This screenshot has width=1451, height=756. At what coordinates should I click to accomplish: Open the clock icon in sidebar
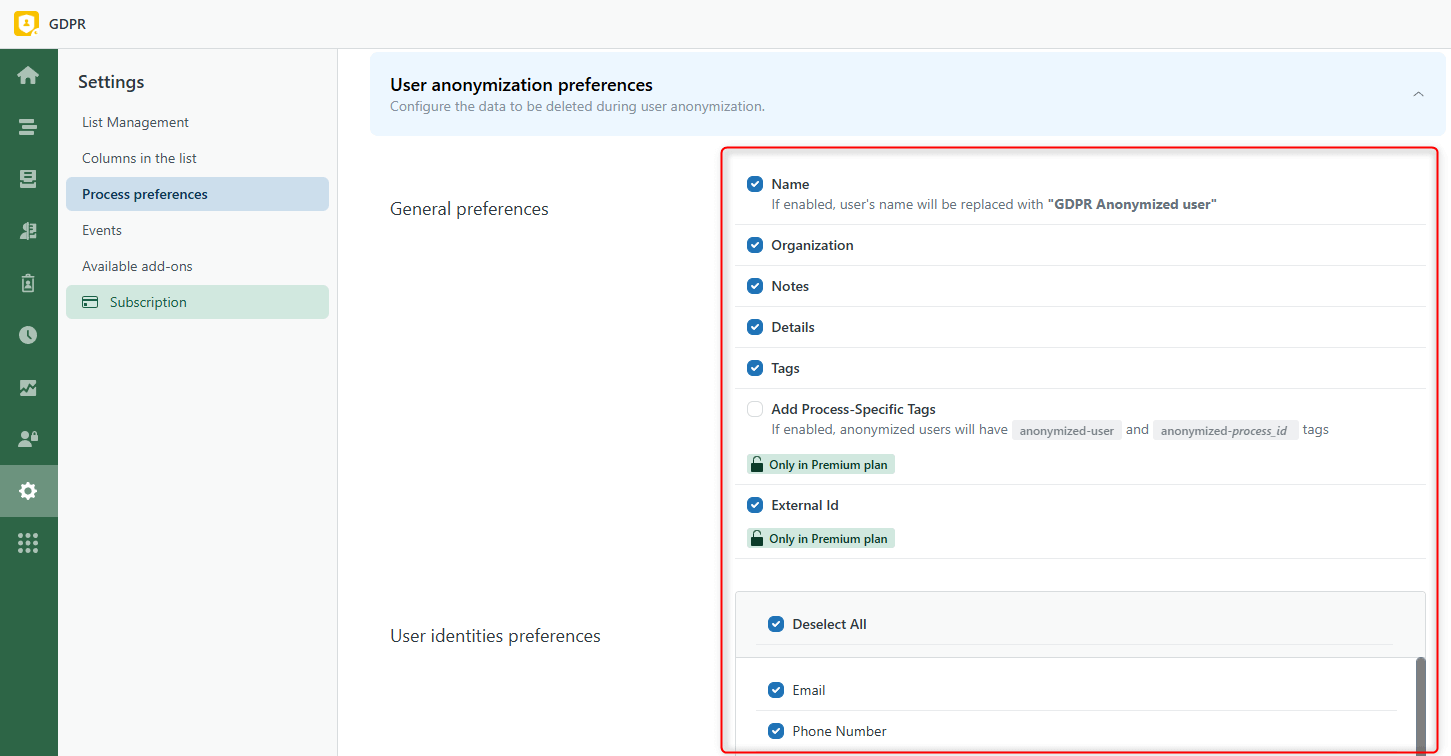tap(28, 335)
